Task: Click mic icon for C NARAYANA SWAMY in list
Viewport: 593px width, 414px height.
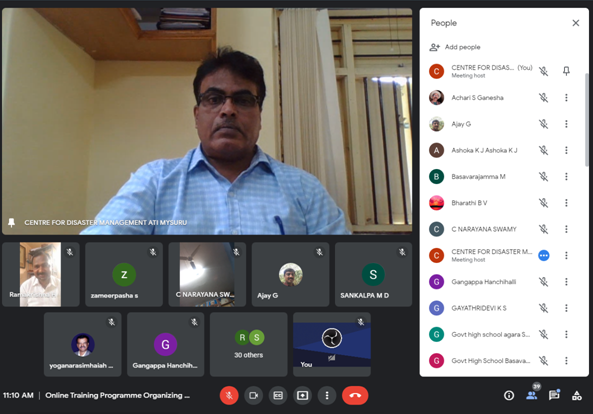Action: click(543, 229)
